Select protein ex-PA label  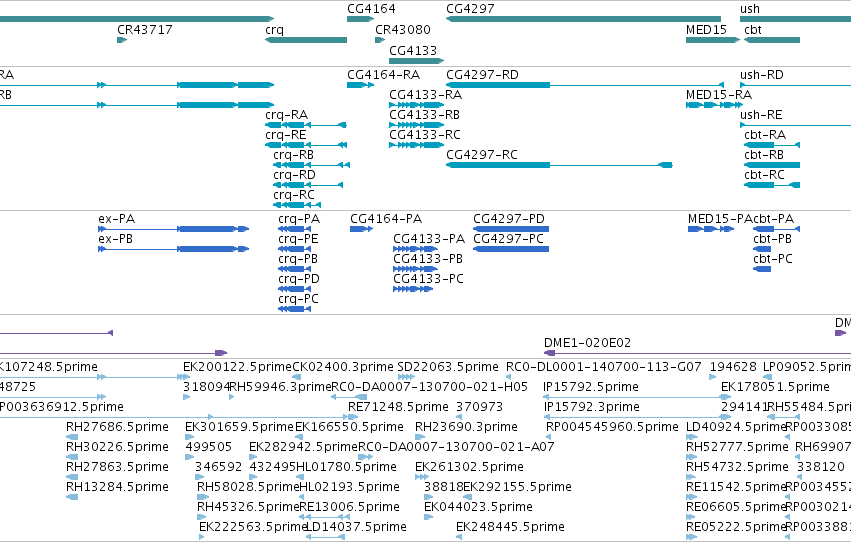117,219
